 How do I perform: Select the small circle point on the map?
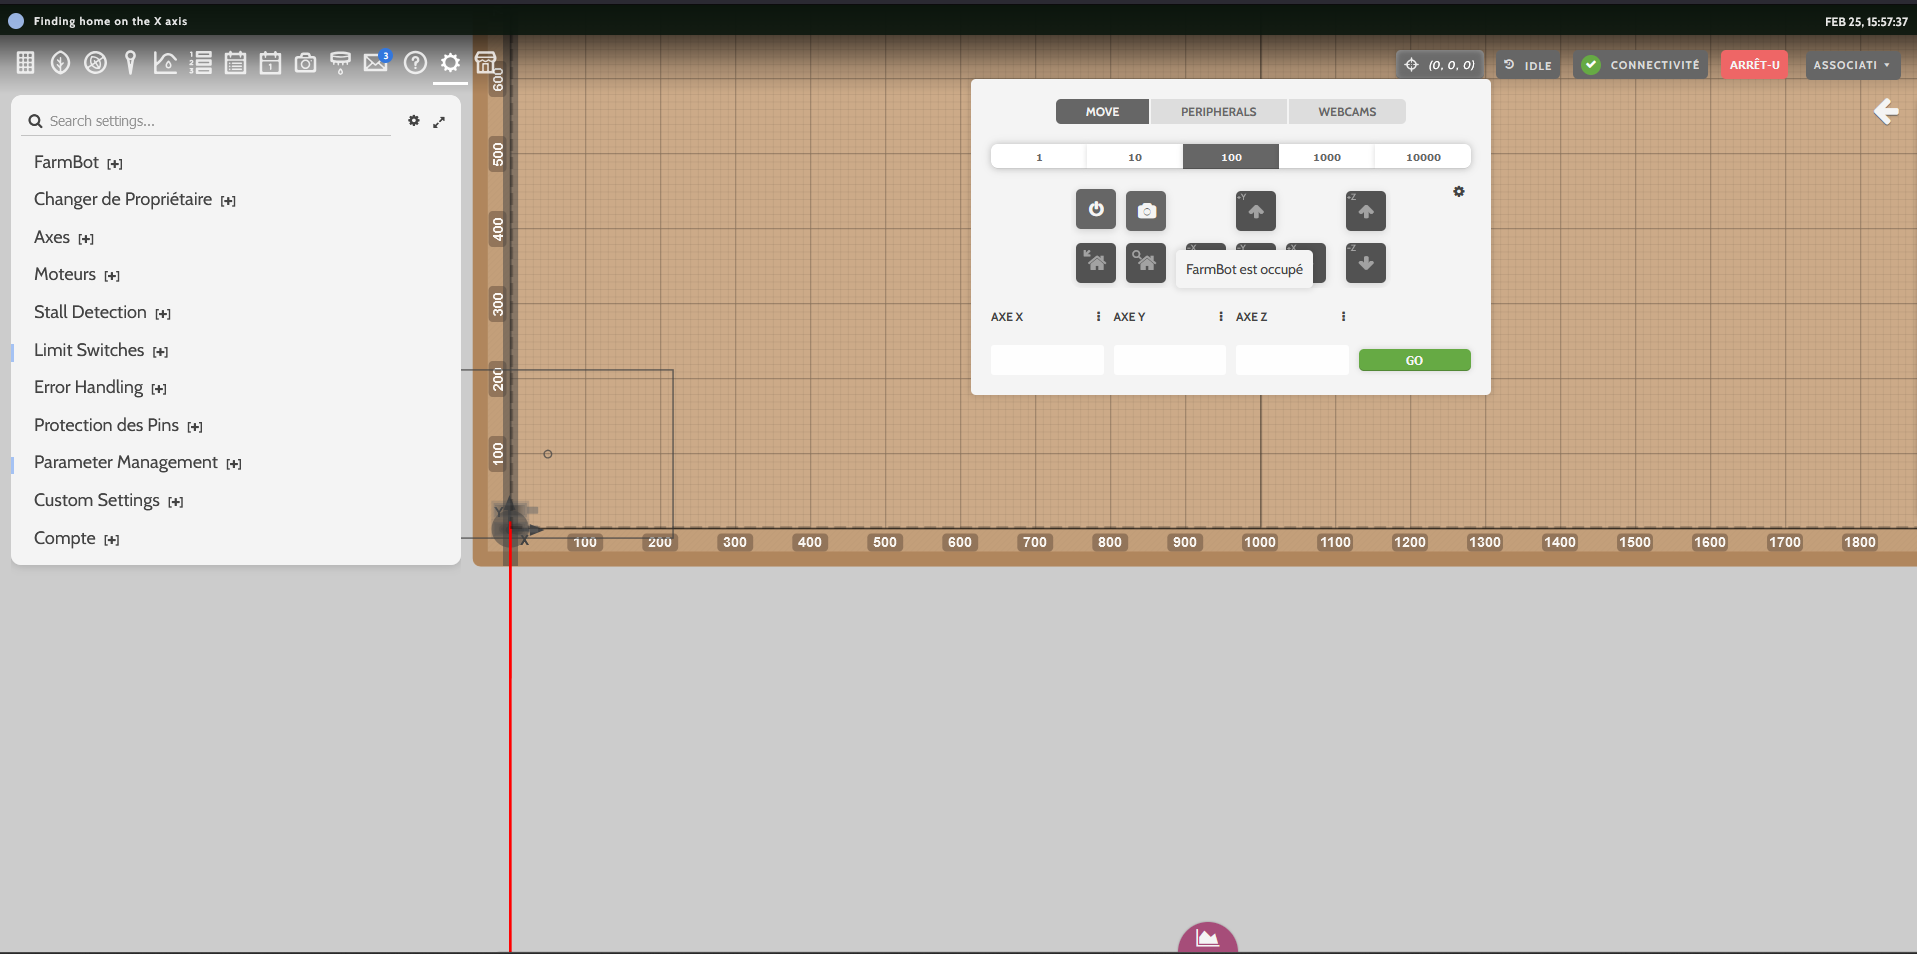click(x=548, y=454)
